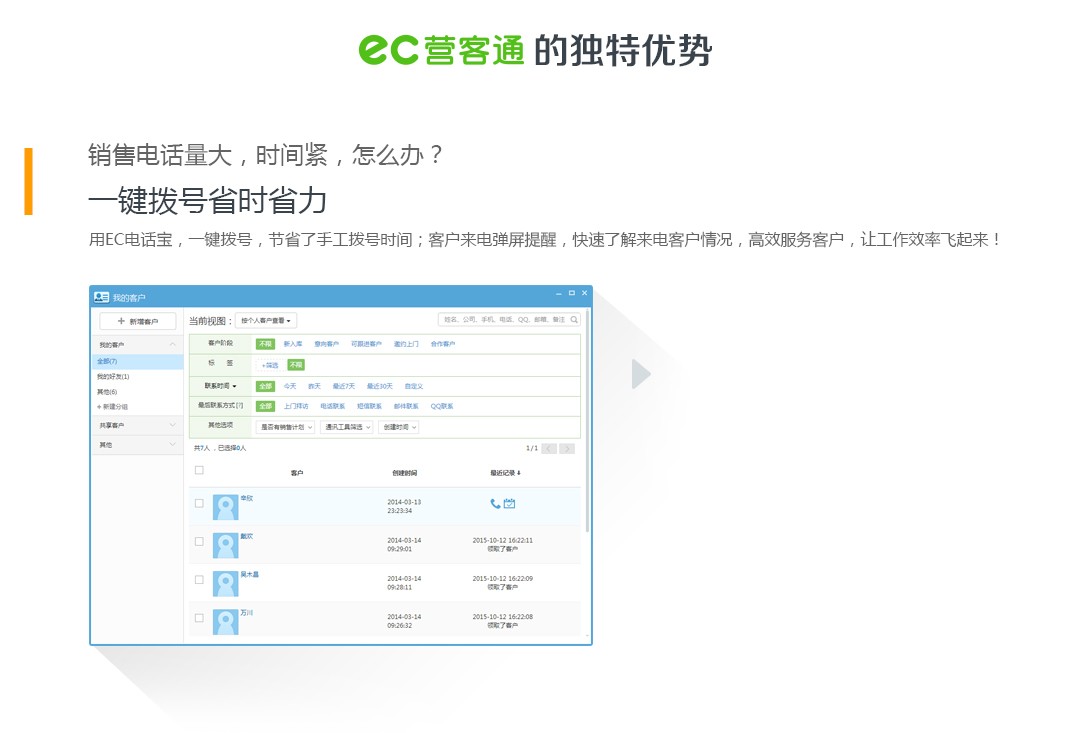Viewport: 1080px width, 733px height.
Task: Click the question mark next to 最后联系方式
Action: coord(240,405)
